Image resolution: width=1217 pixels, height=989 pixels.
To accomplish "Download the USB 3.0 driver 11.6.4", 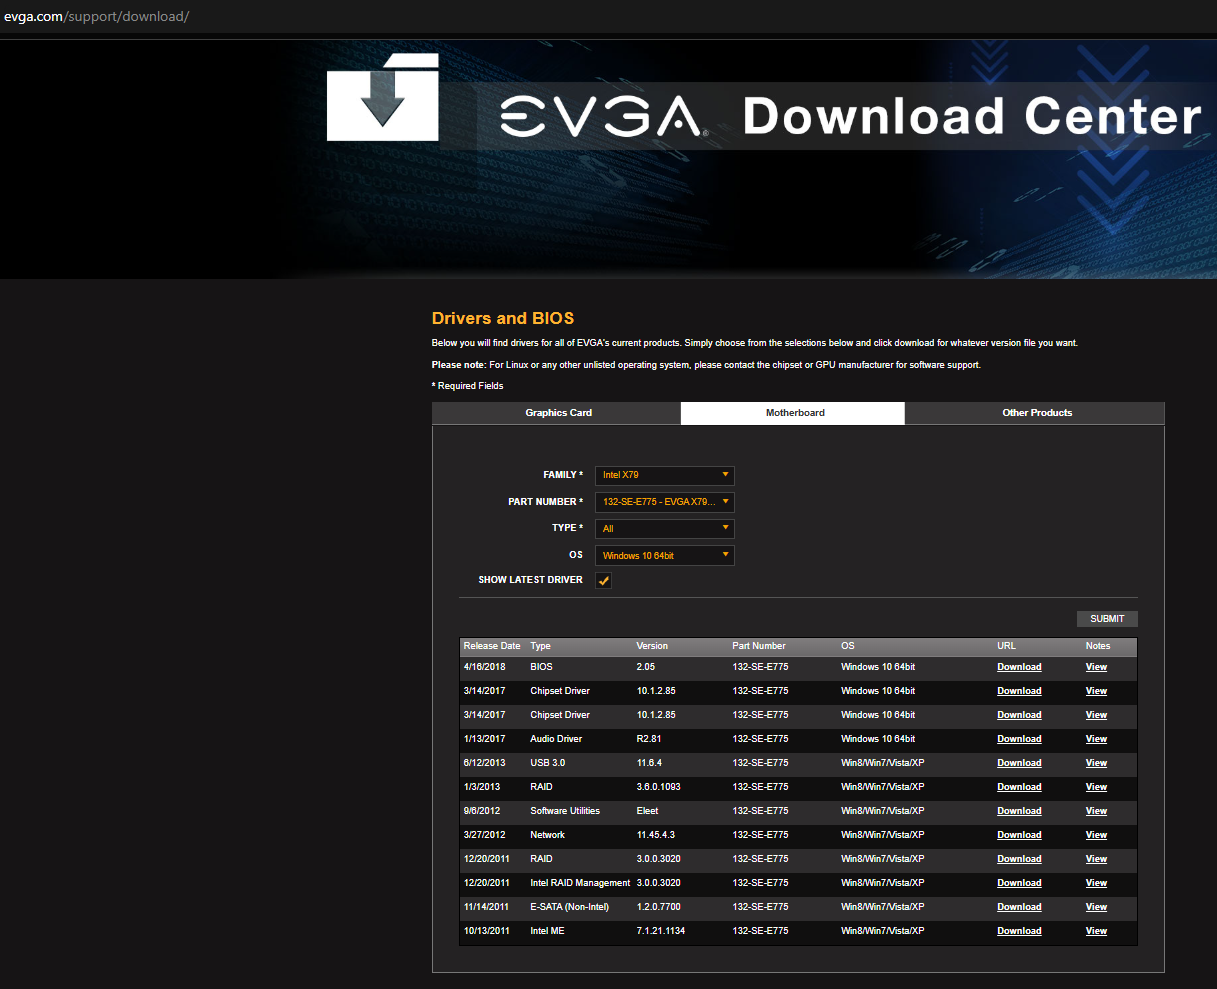I will click(x=1019, y=763).
